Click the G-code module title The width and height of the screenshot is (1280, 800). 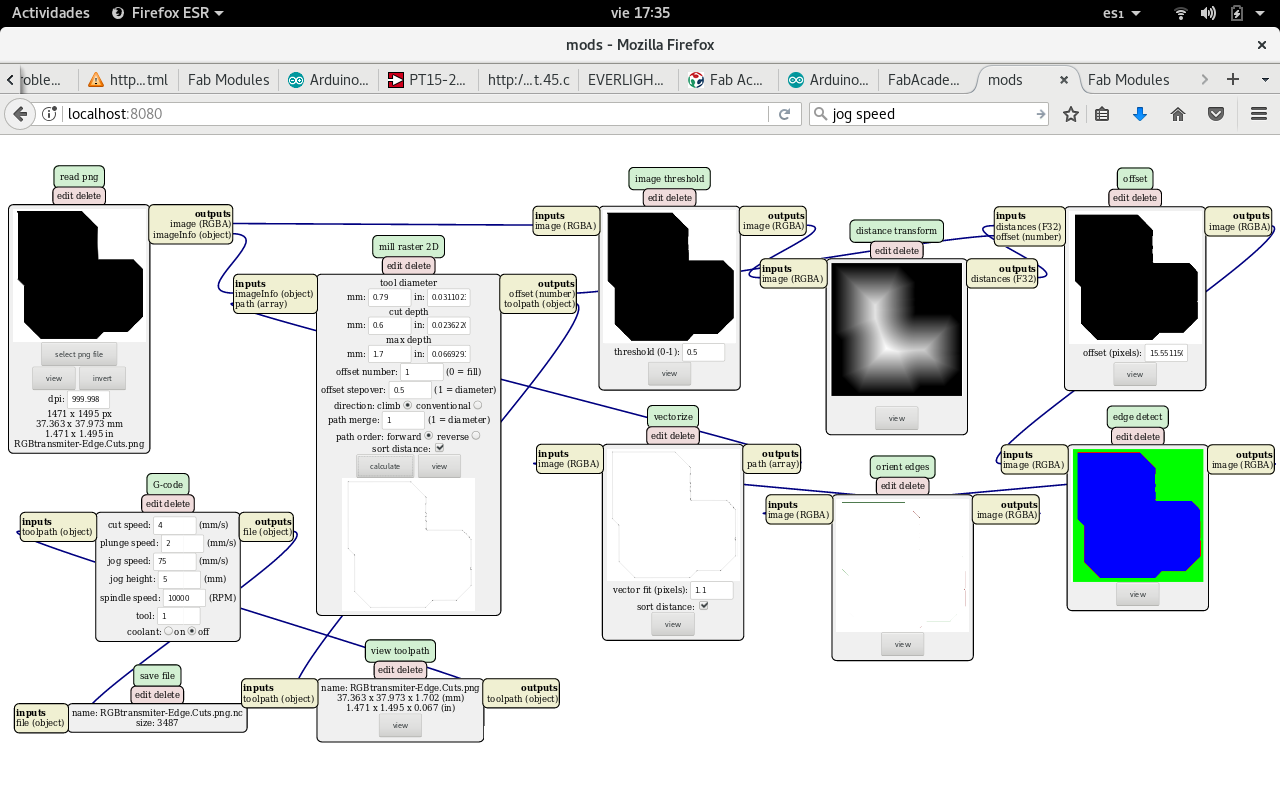coord(168,484)
